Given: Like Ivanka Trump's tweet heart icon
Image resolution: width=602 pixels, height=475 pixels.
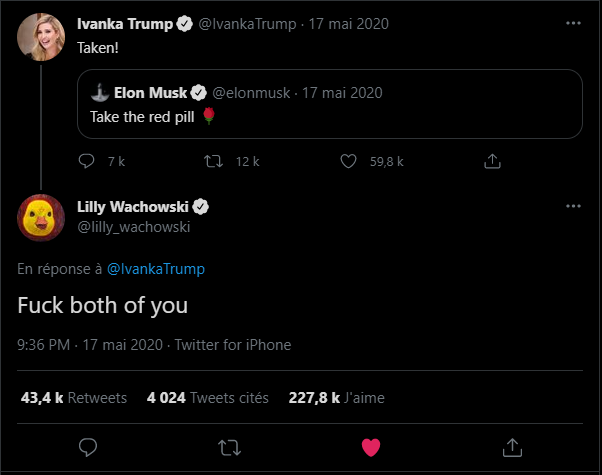Looking at the screenshot, I should point(348,161).
